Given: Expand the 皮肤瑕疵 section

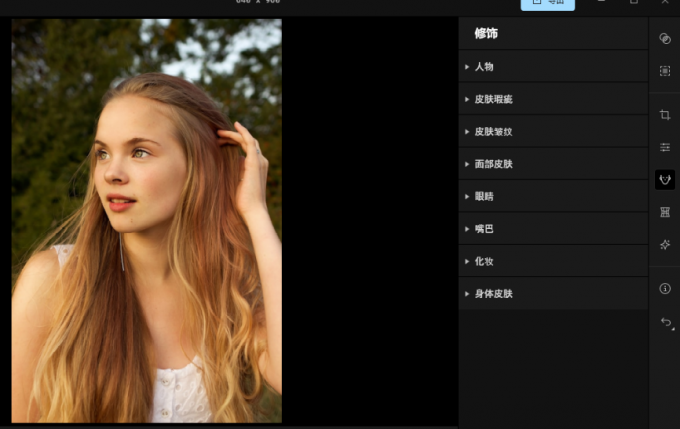Looking at the screenshot, I should click(x=553, y=99).
